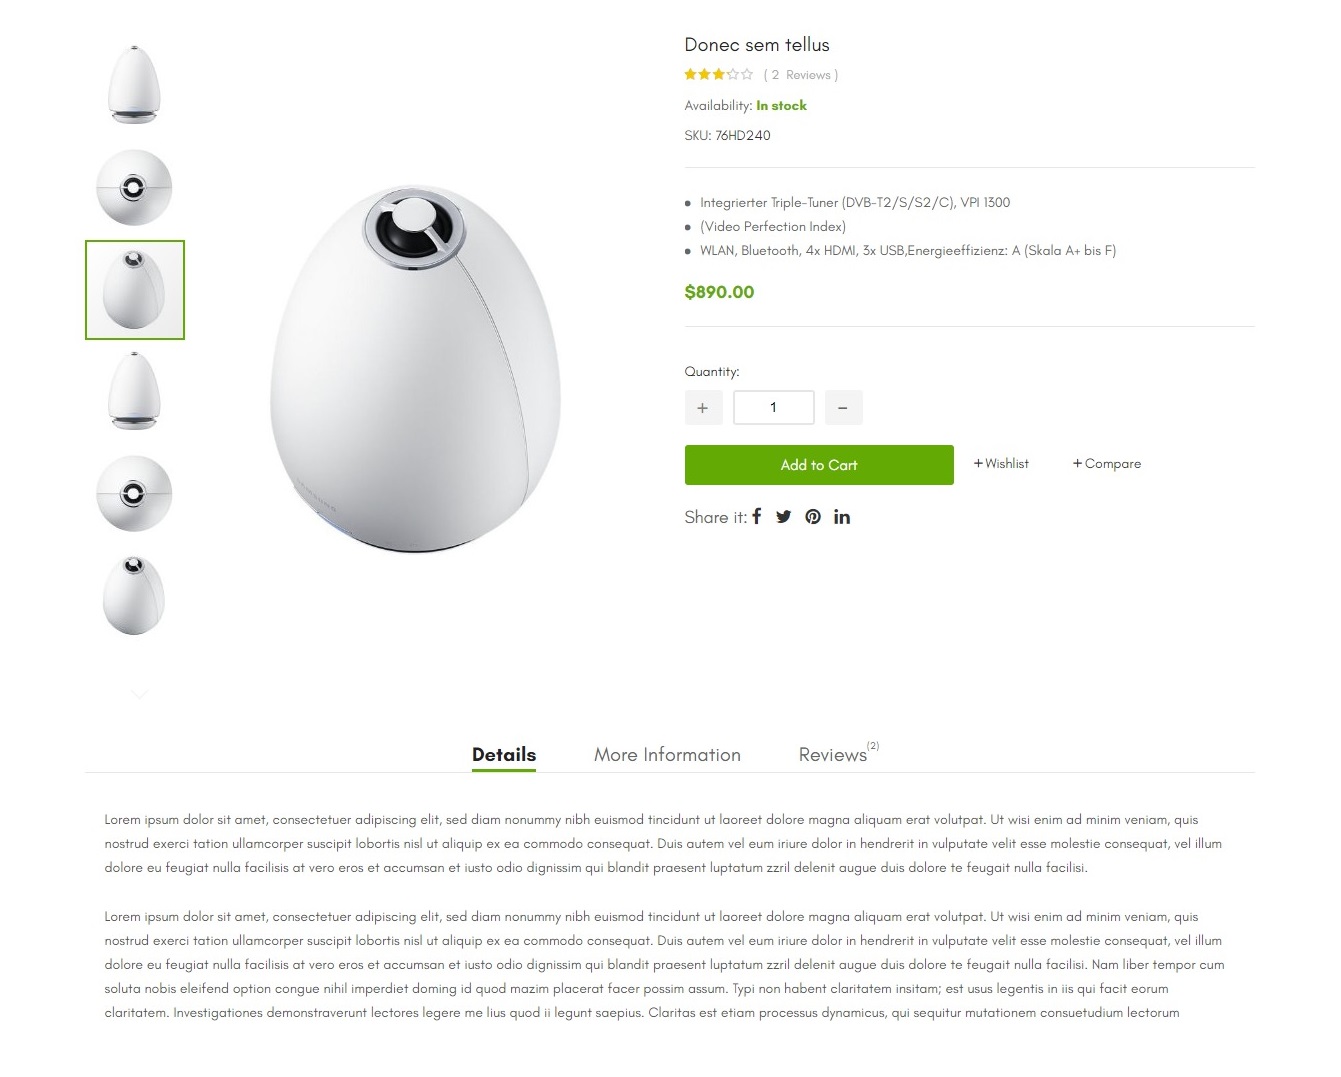Share product on Twitter icon
This screenshot has height=1077, width=1341.
[x=784, y=517]
